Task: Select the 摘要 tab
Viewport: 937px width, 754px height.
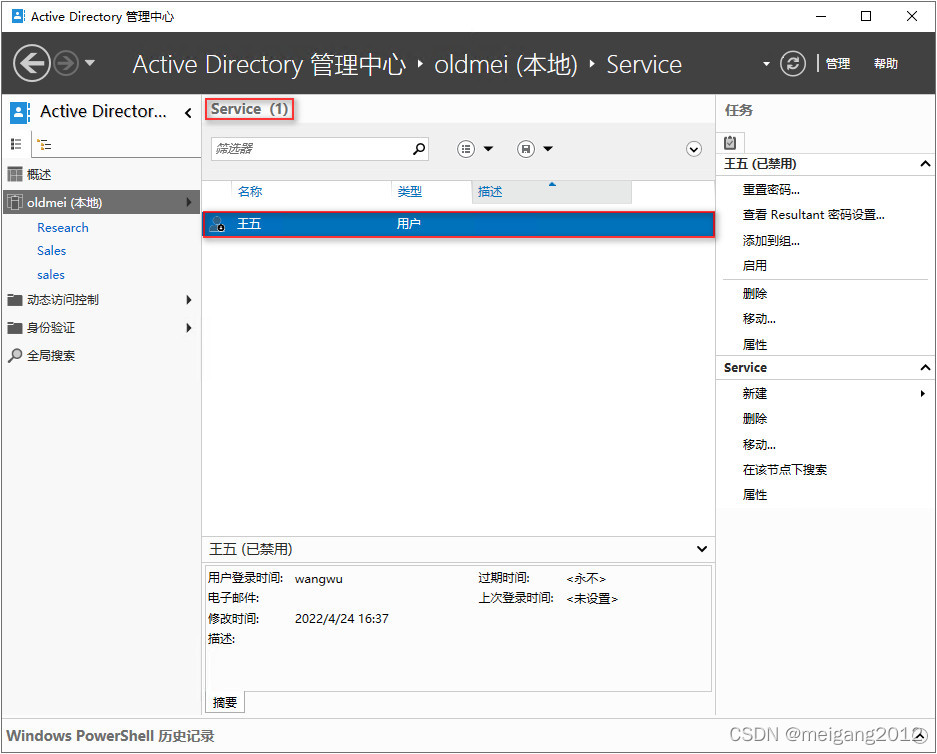Action: (225, 703)
